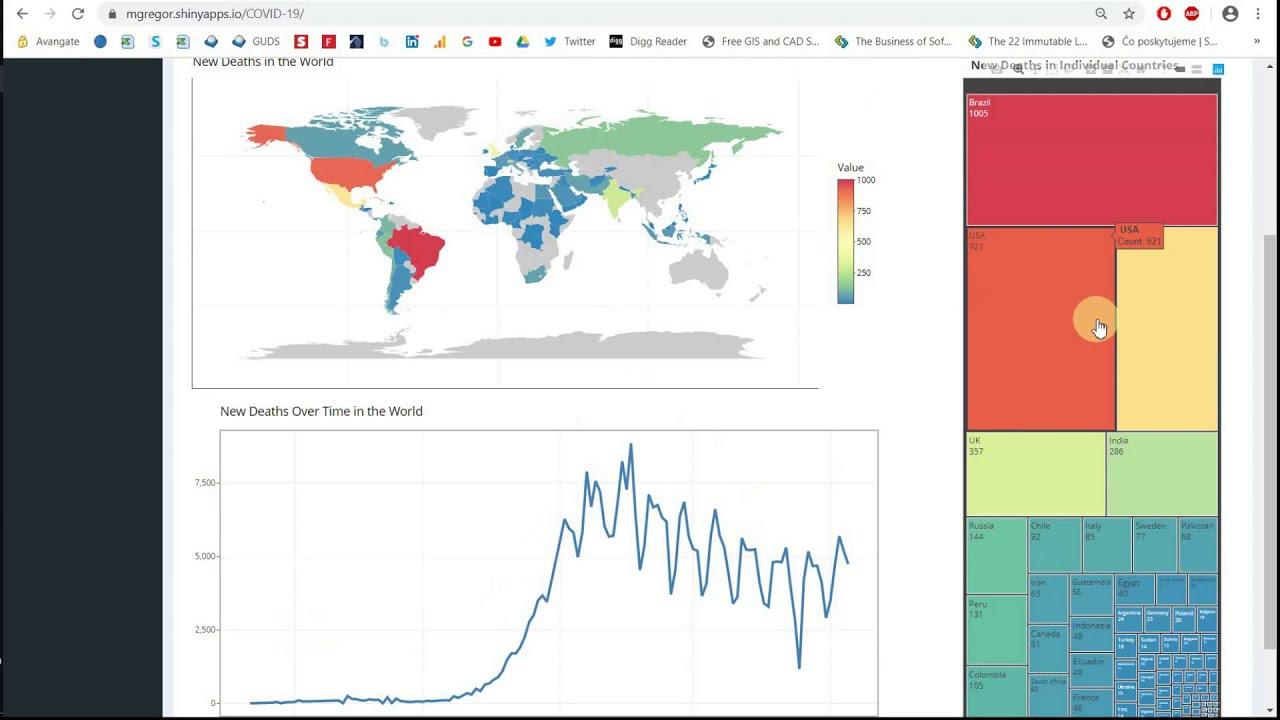Screen dimensions: 1280x720
Task: Open the LinkedIn bookmark icon
Action: 412,42
